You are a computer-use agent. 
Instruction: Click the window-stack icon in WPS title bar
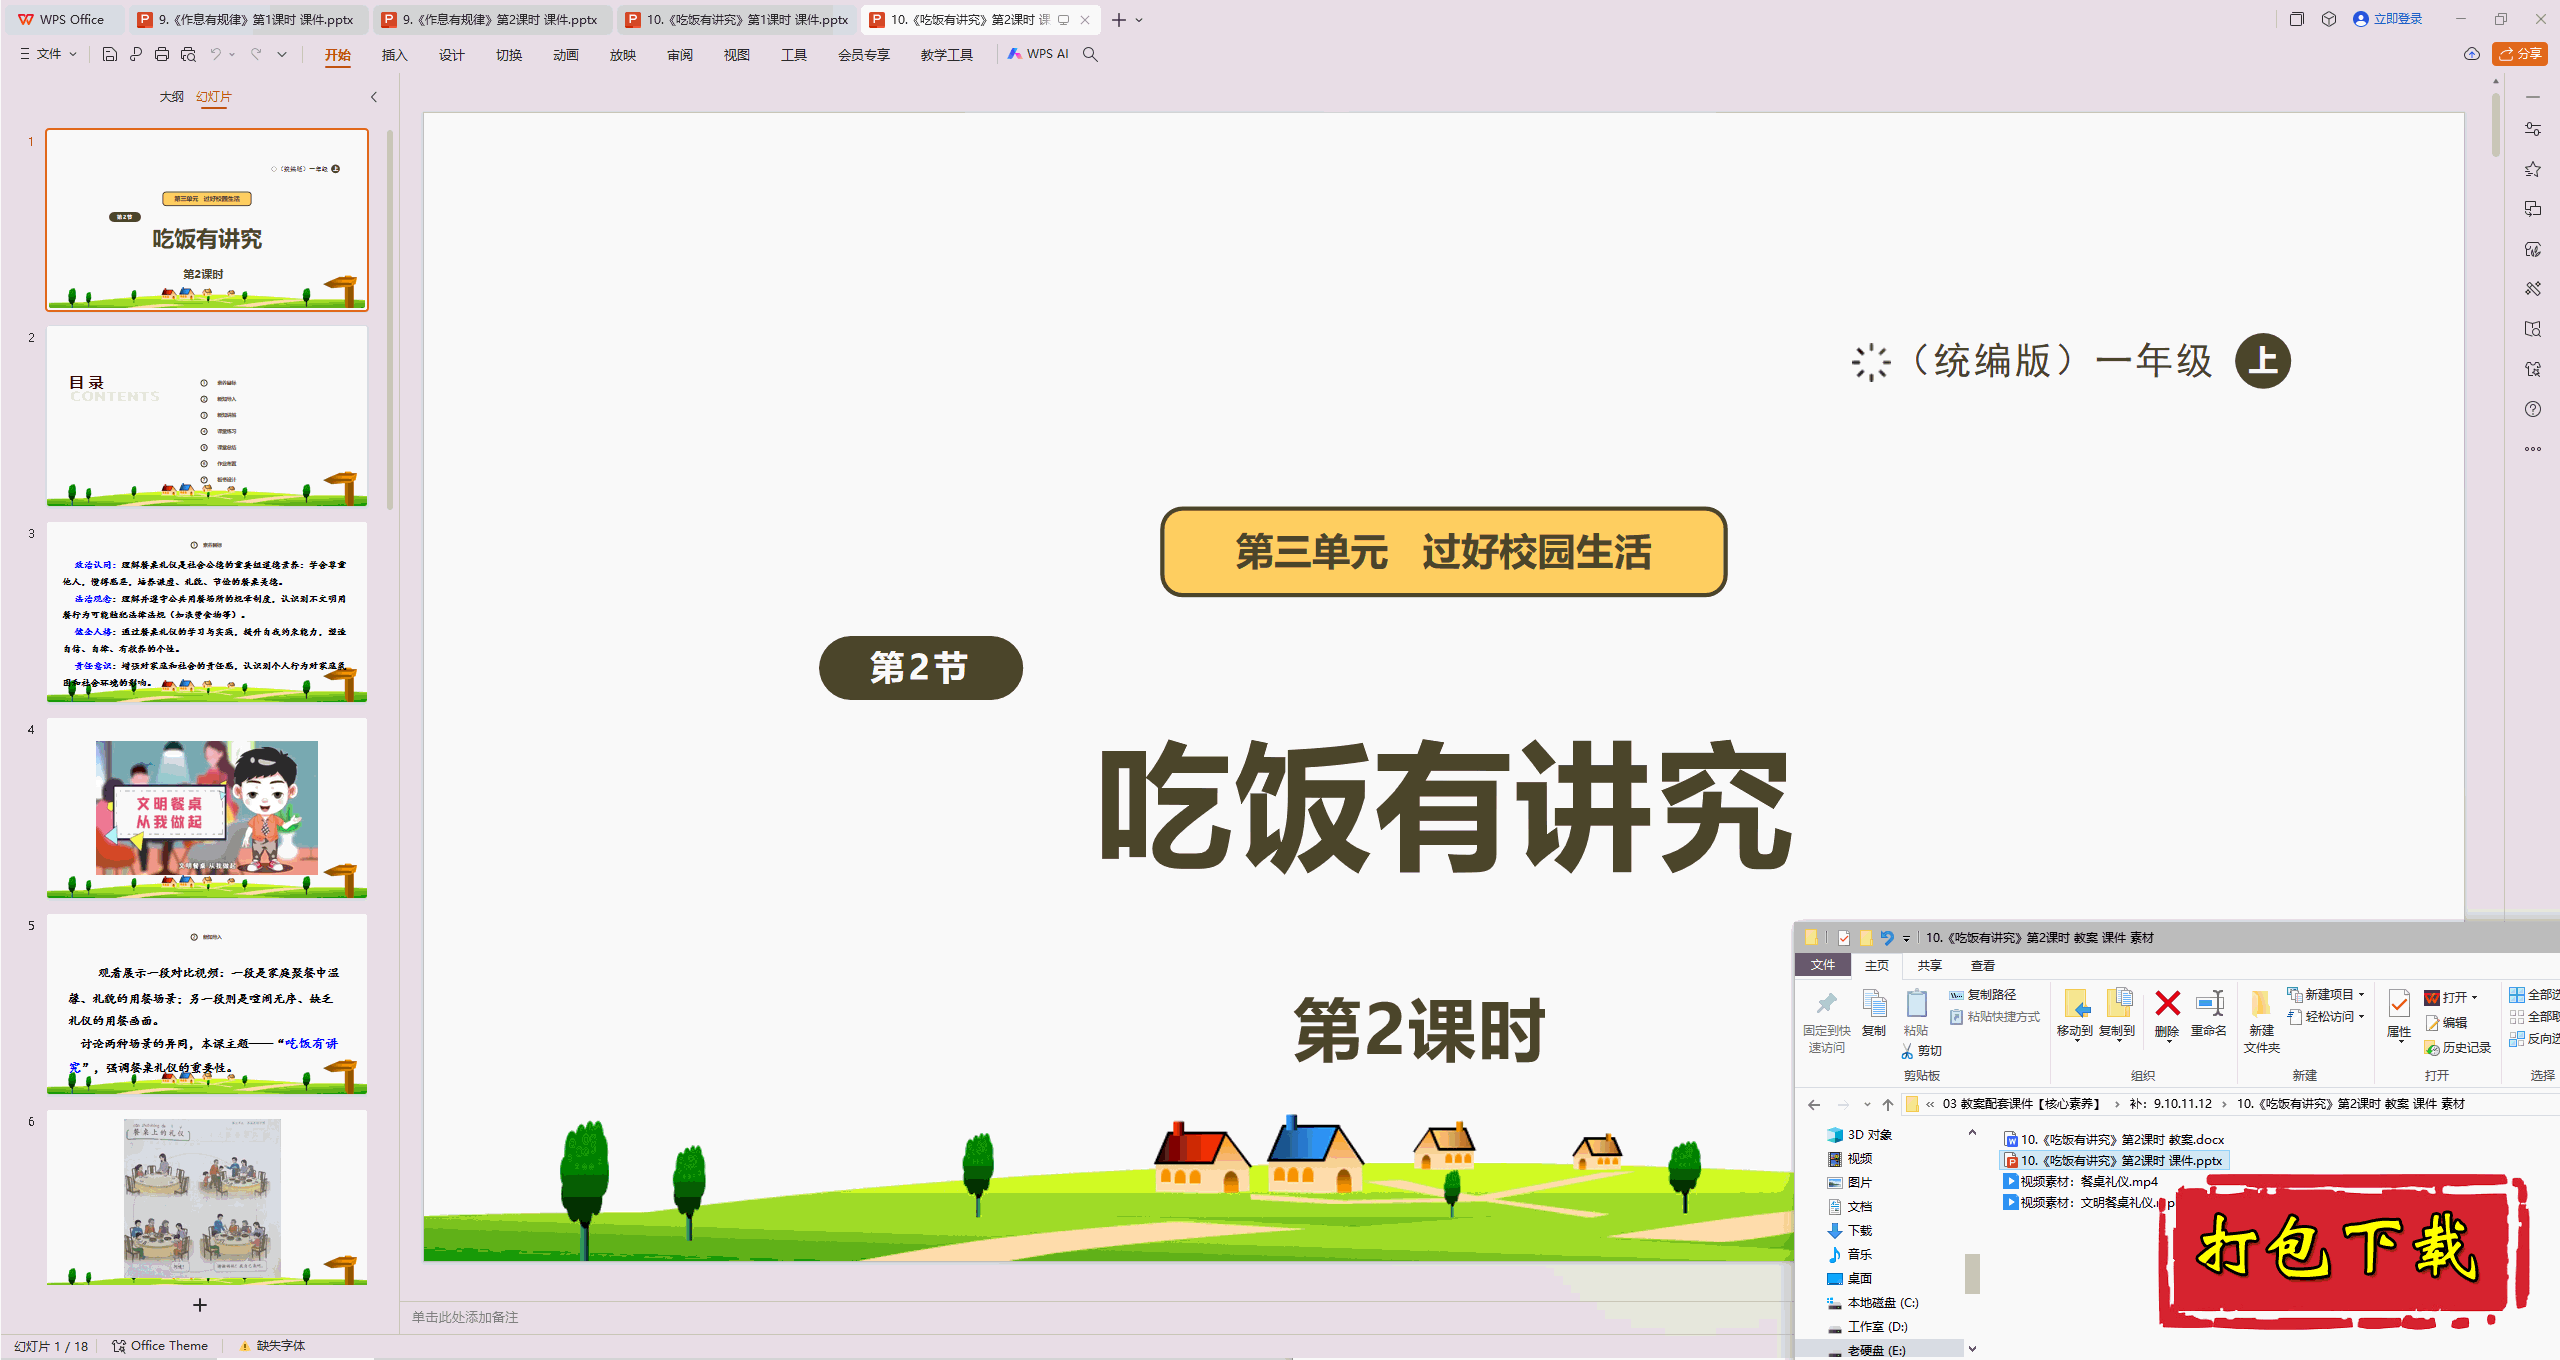2296,19
